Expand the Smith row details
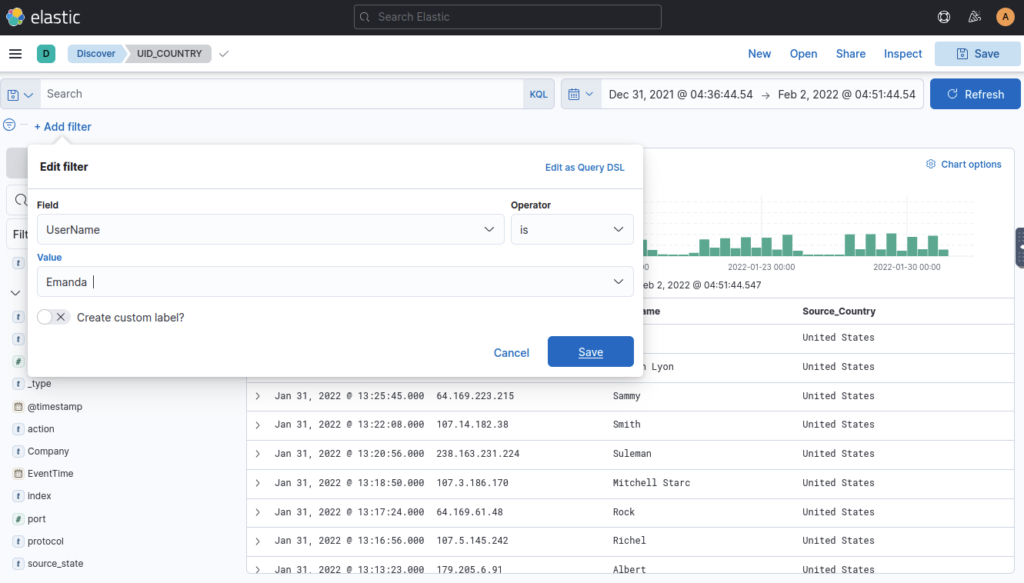This screenshot has width=1024, height=583. point(258,425)
